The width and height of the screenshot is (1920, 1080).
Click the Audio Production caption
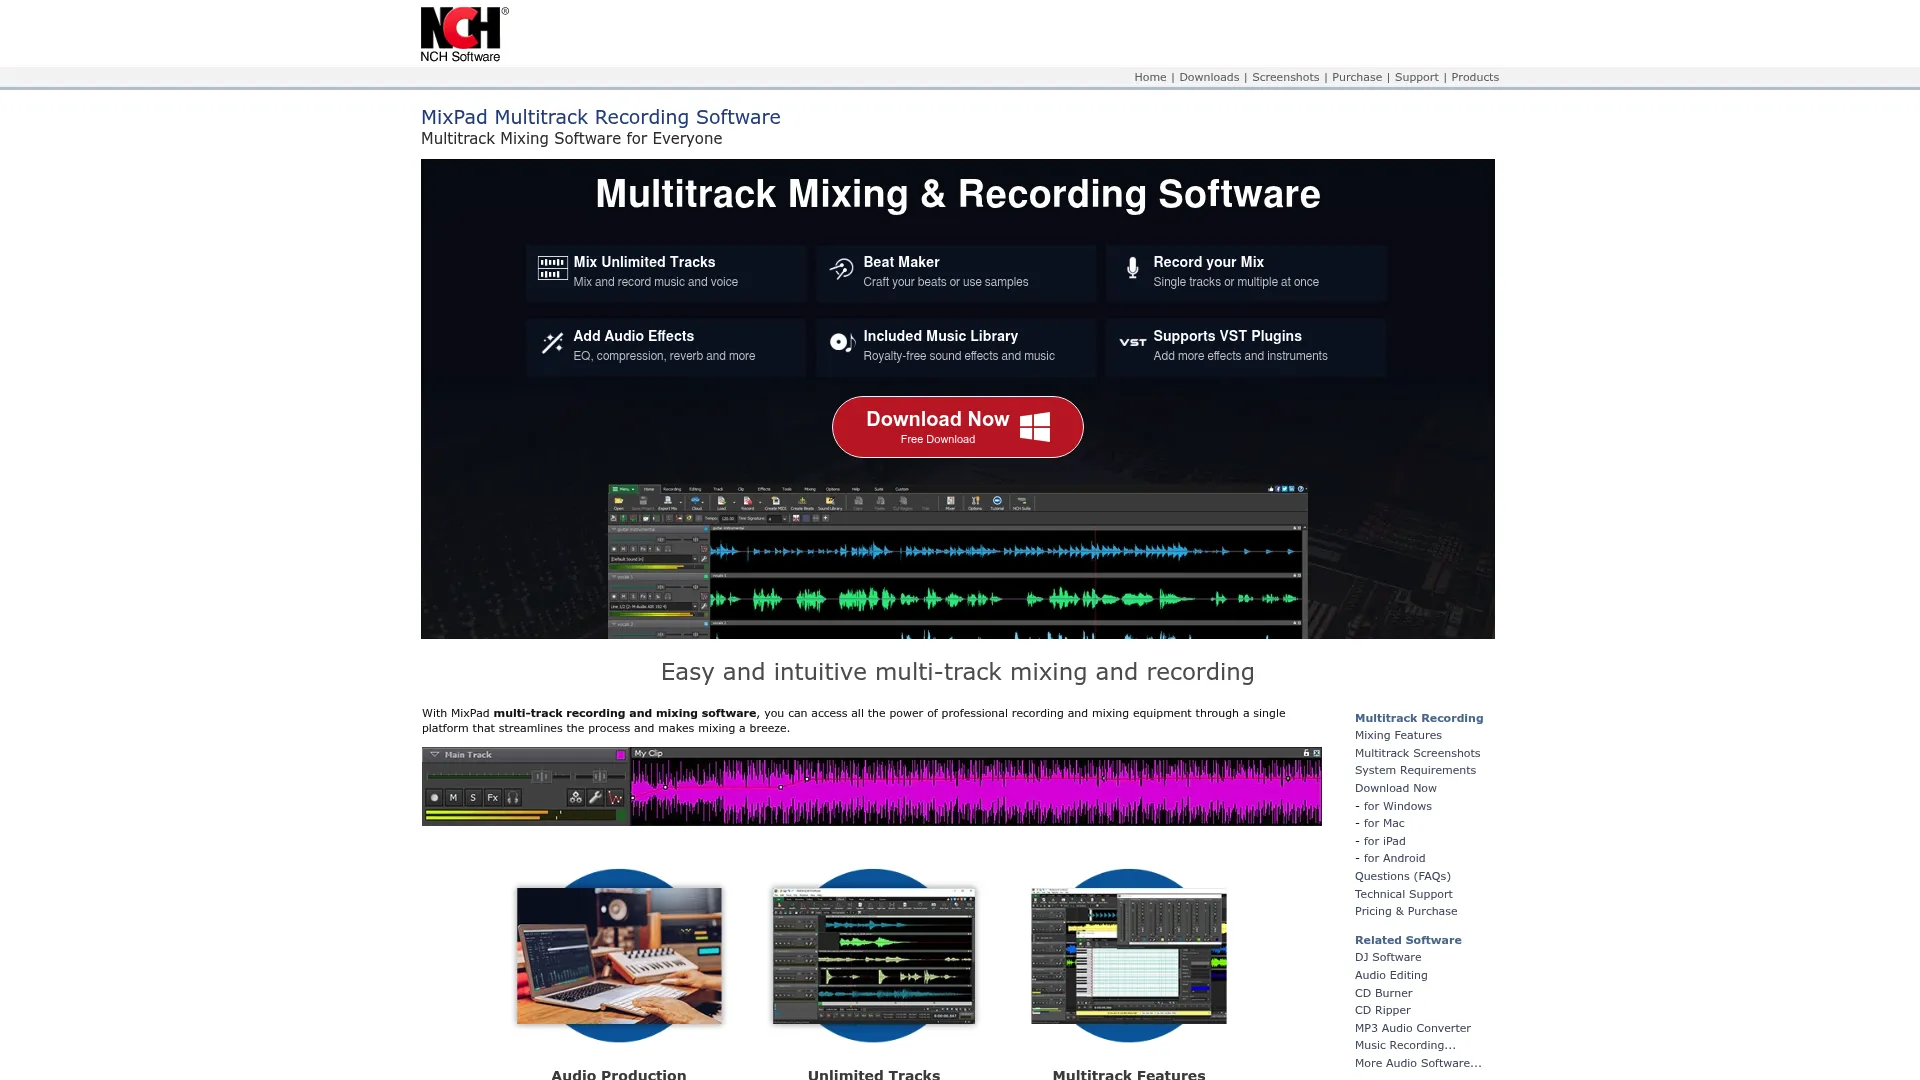[x=618, y=1074]
